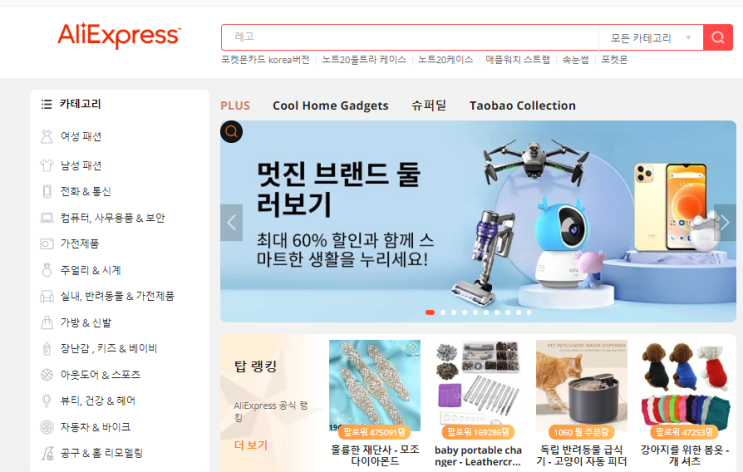
Task: Select the second banner carousel dot
Action: [443, 312]
